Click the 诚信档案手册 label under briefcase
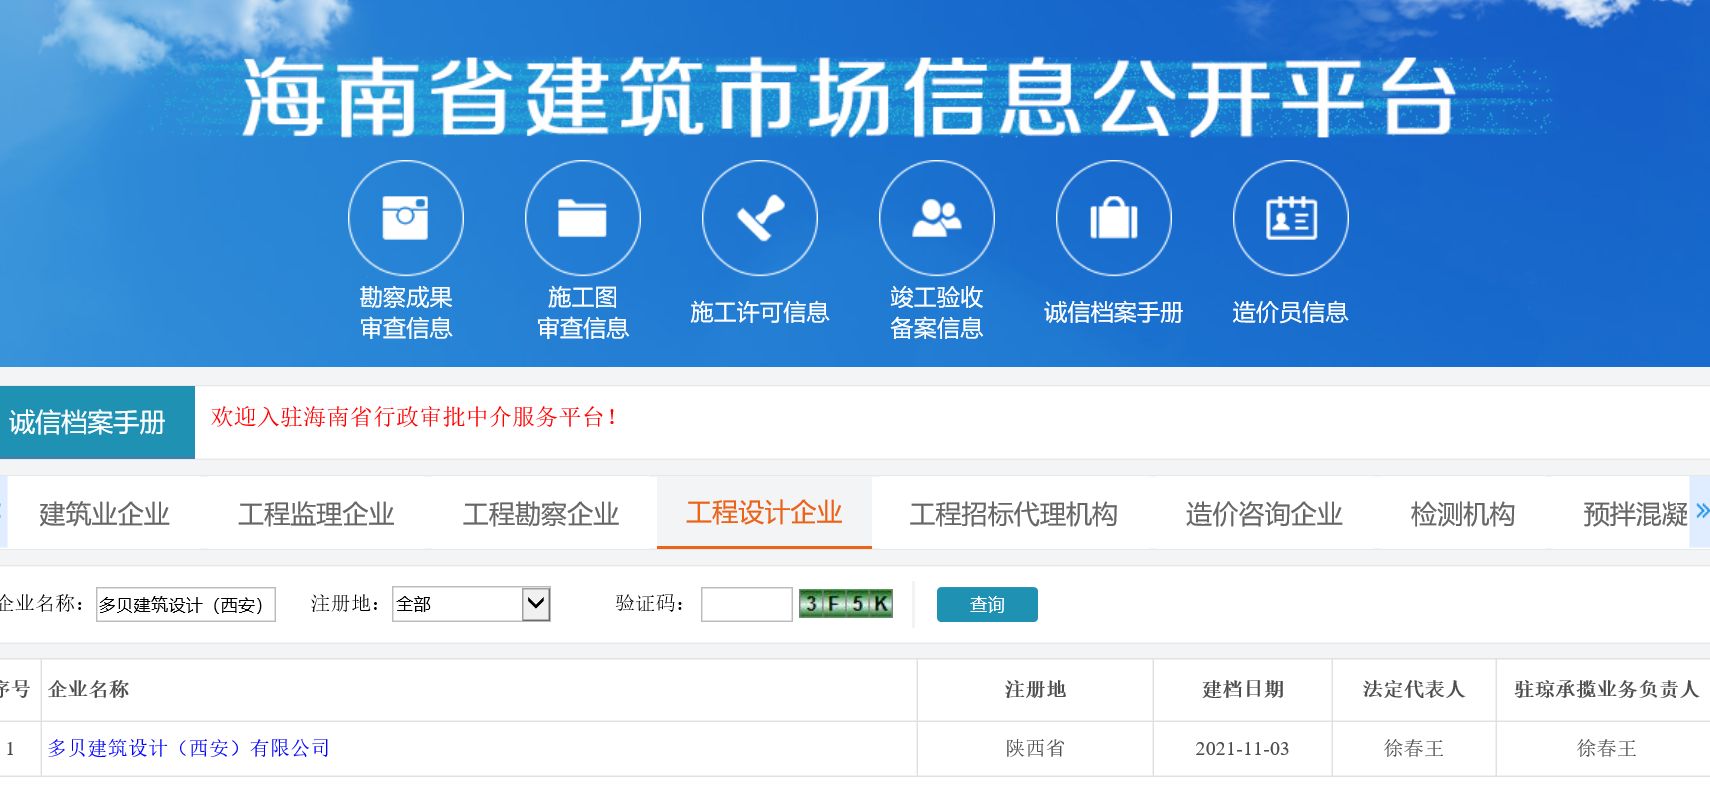This screenshot has height=798, width=1710. [1114, 312]
